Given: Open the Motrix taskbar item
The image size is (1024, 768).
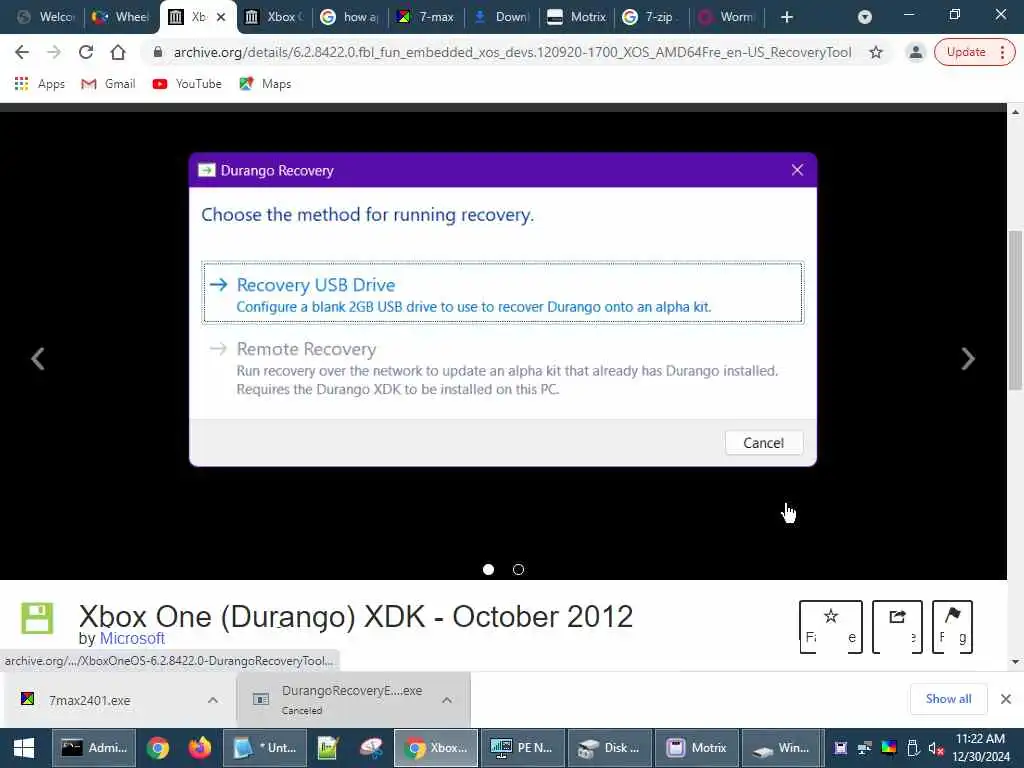Looking at the screenshot, I should [x=697, y=748].
